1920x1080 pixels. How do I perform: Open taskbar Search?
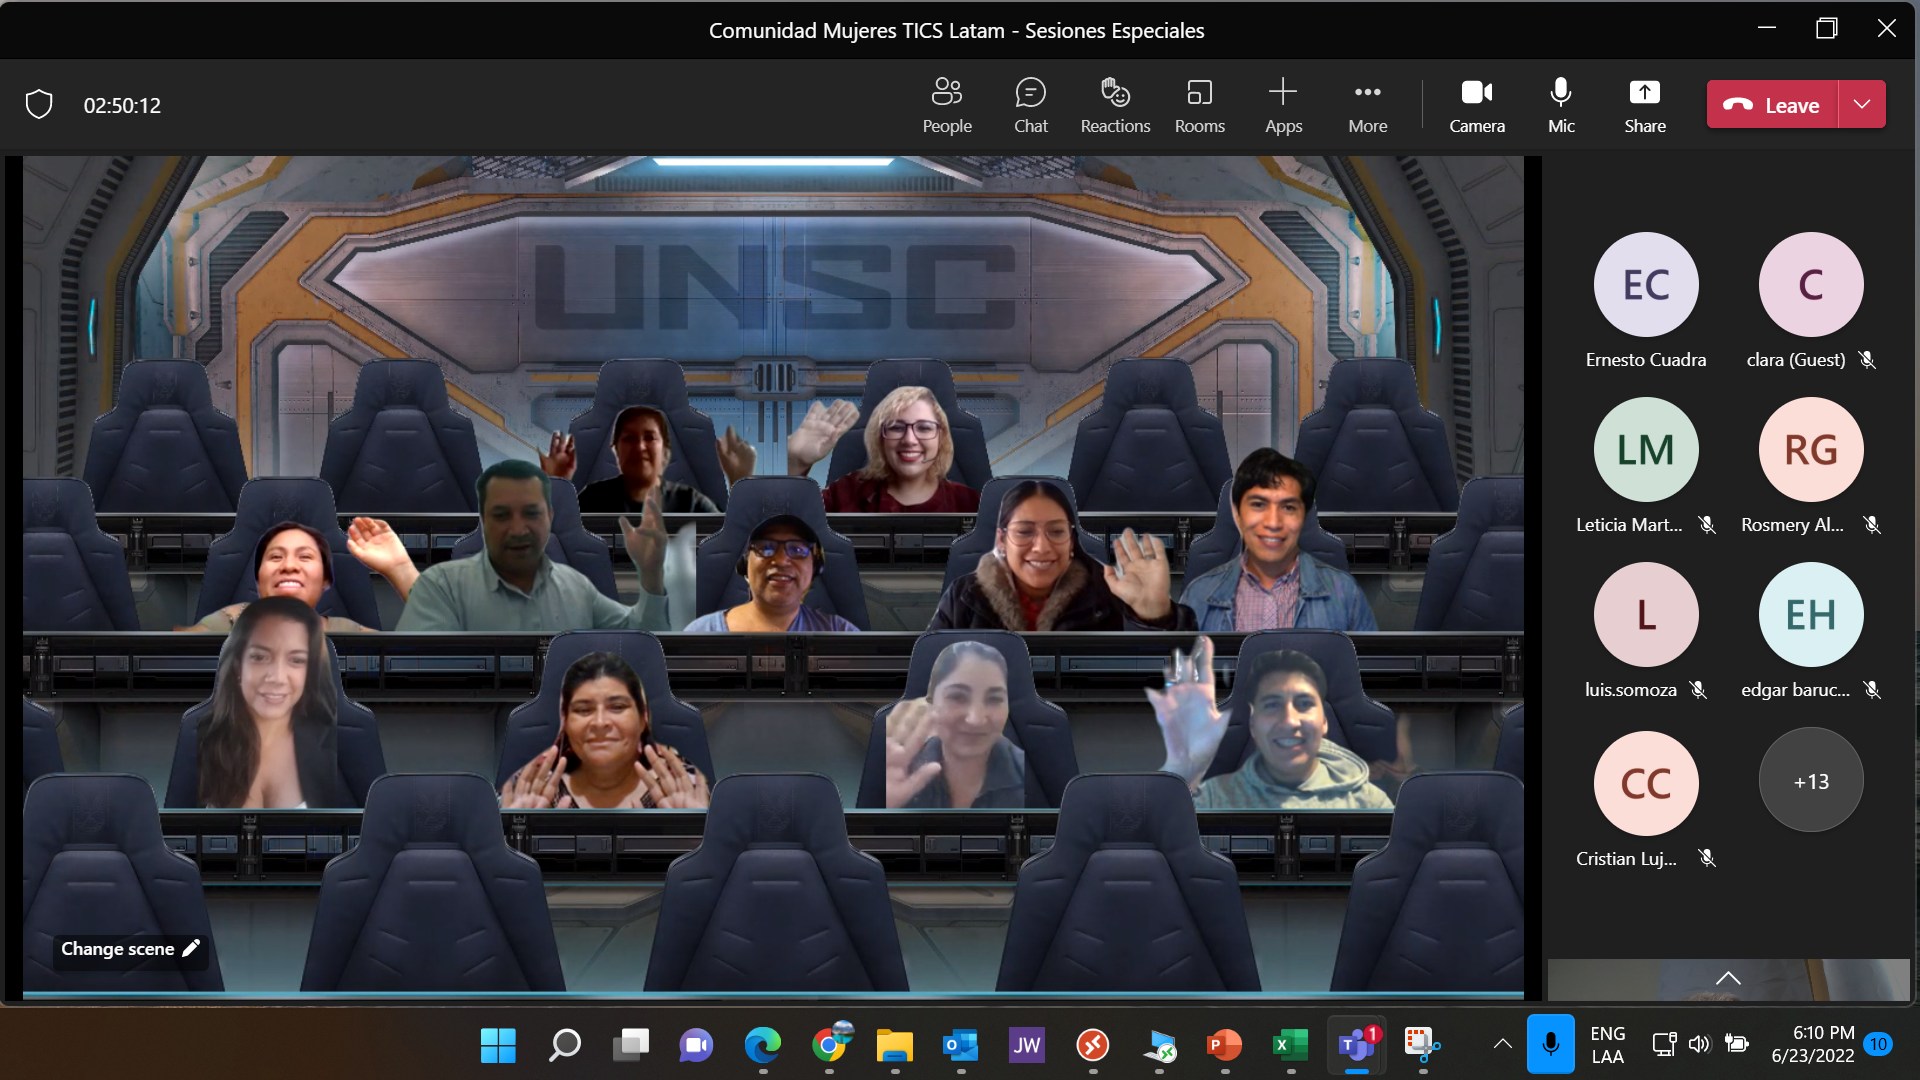(x=564, y=1046)
